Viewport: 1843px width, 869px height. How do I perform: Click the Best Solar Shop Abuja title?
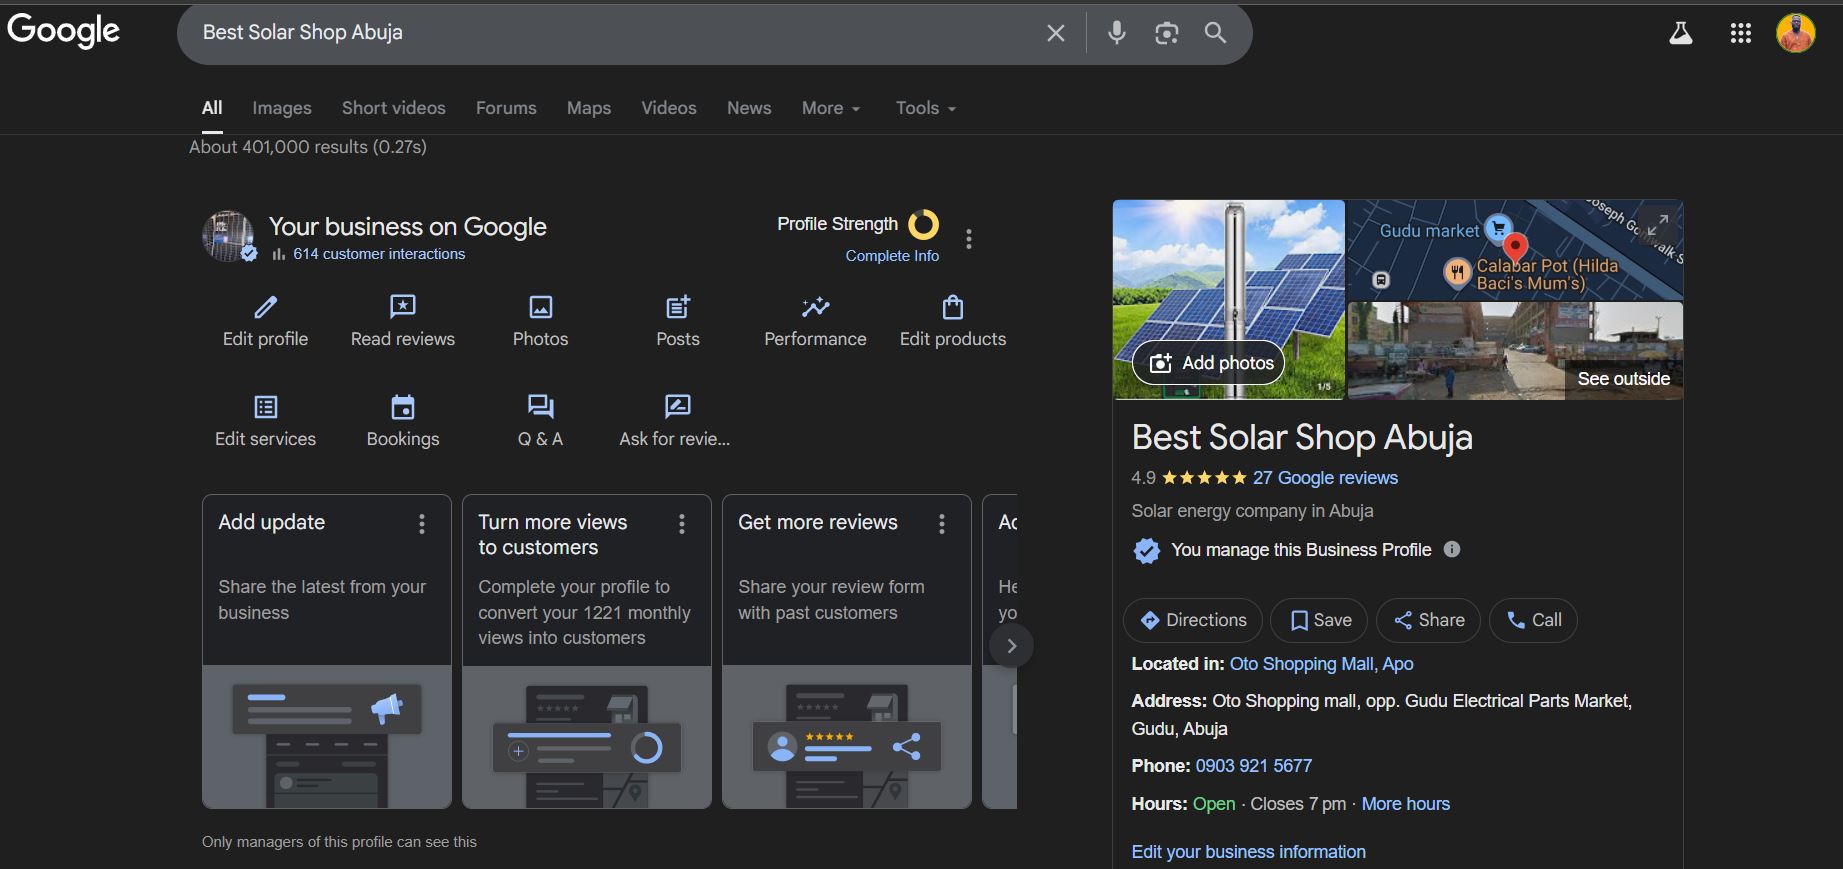click(x=1302, y=437)
